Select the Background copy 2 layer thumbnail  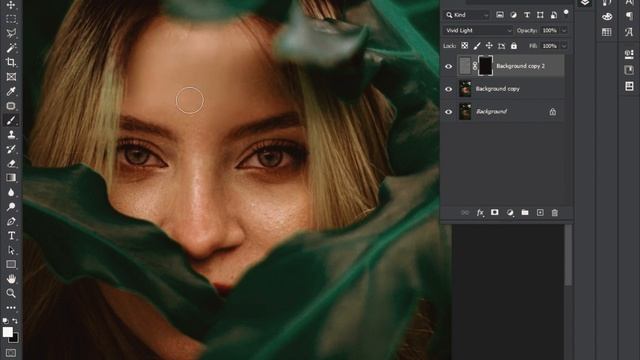click(465, 66)
